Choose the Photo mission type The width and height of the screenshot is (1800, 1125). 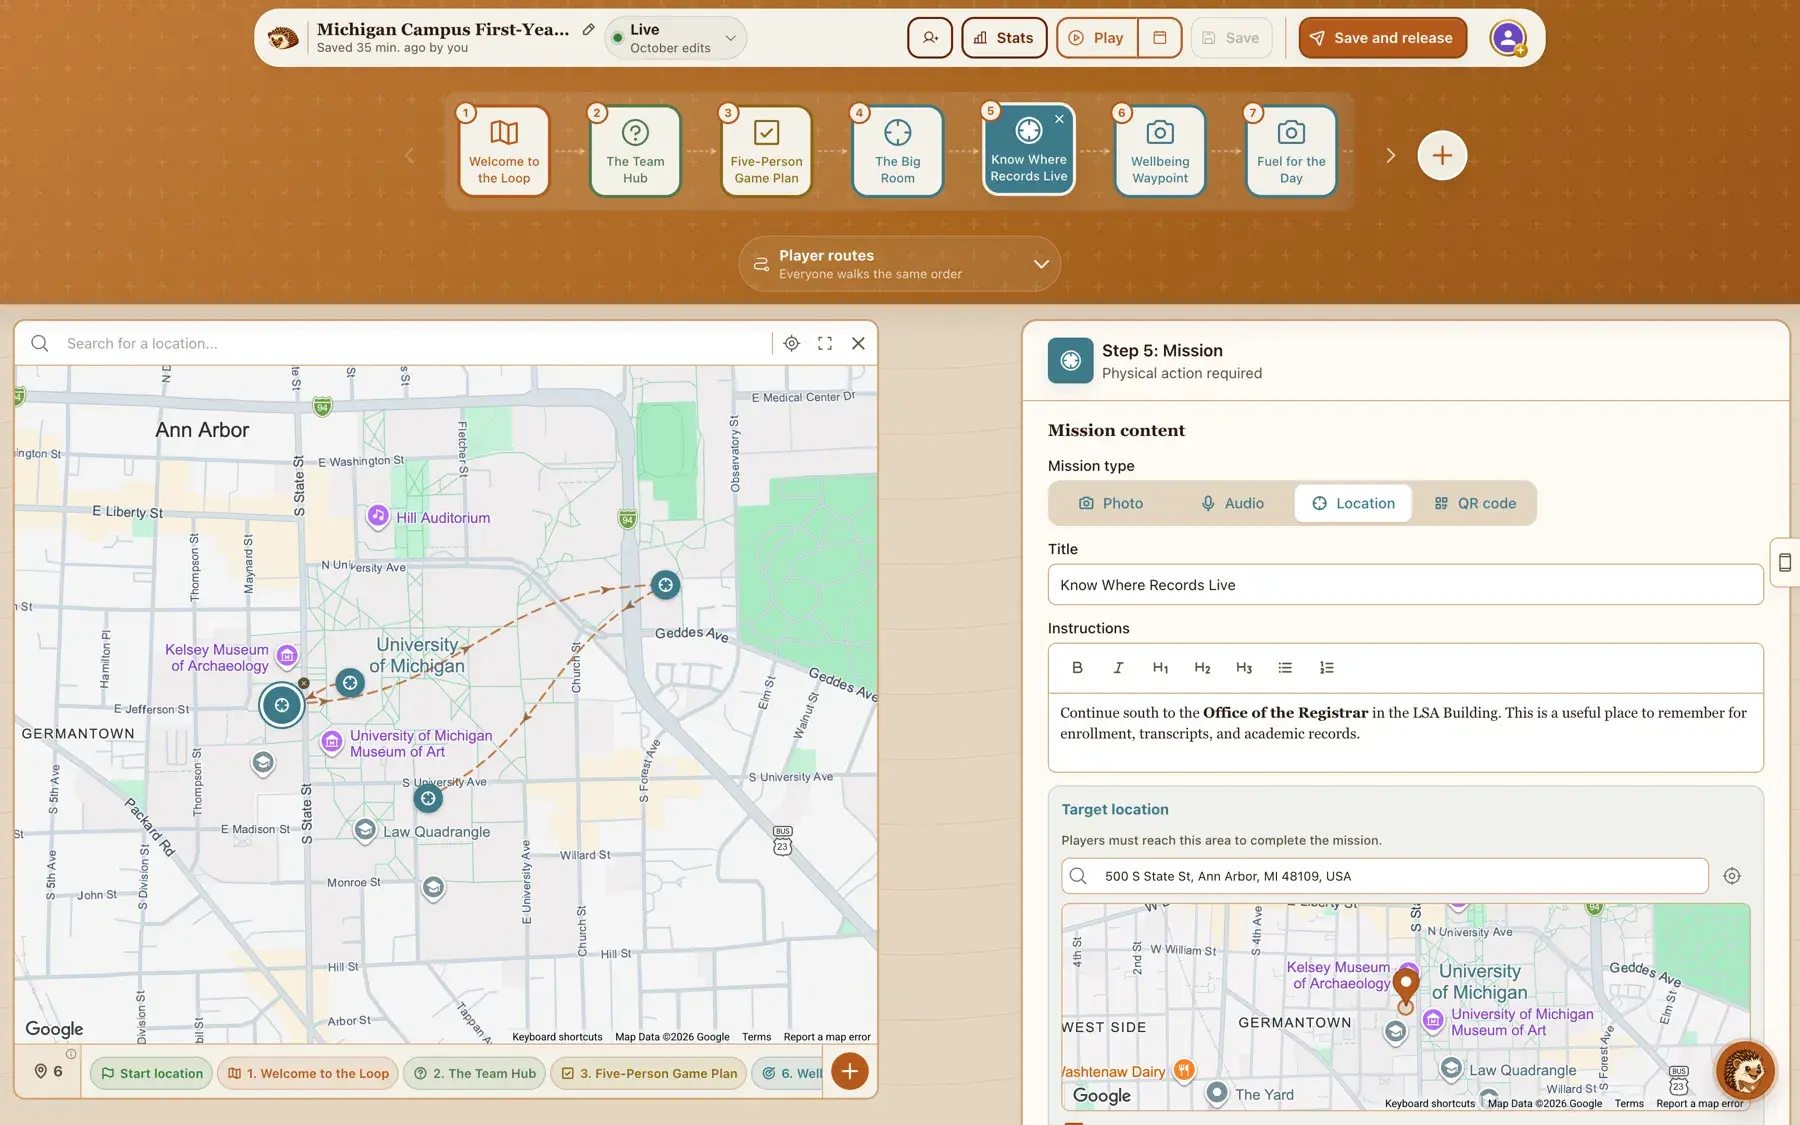tap(1111, 503)
